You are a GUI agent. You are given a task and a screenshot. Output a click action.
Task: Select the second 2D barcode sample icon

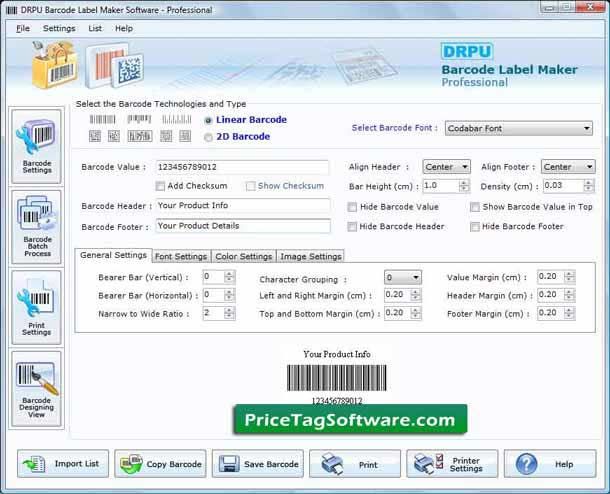[114, 136]
